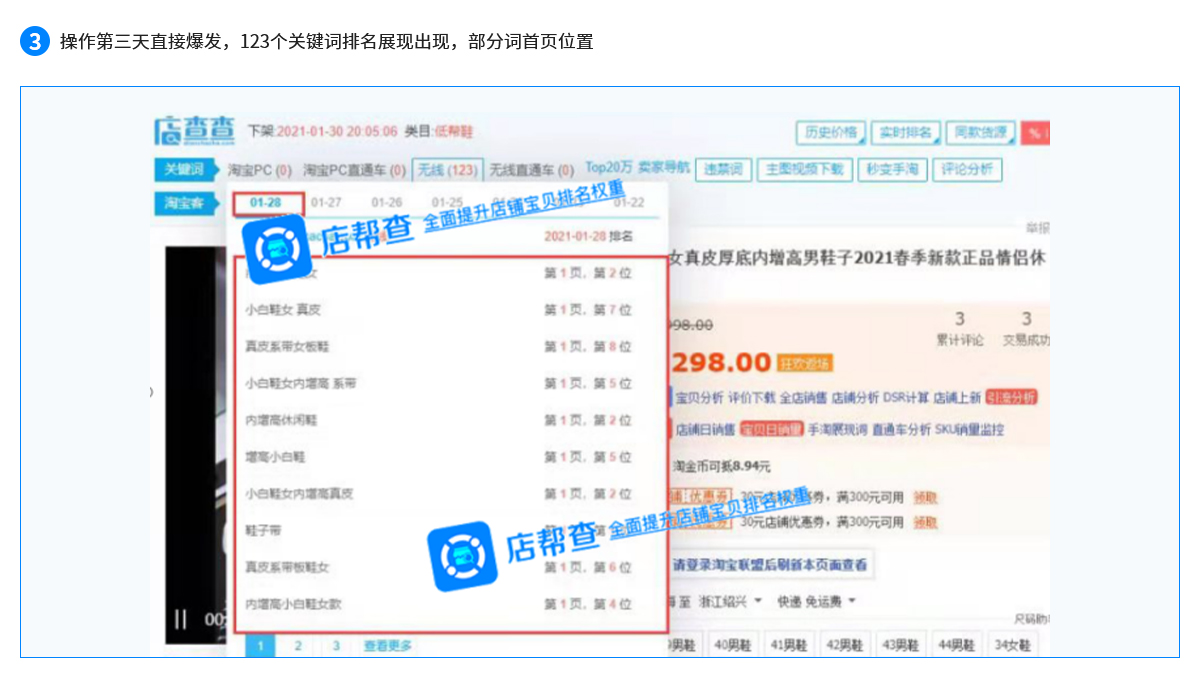Go to results page 3
The width and height of the screenshot is (1200, 687).
pos(336,646)
